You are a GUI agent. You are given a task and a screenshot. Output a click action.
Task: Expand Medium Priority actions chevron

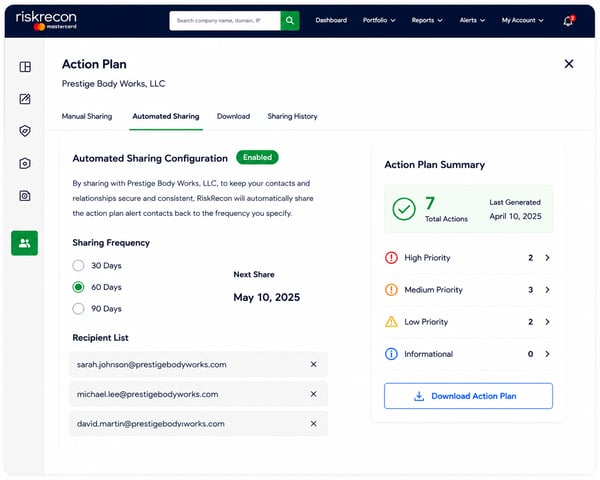click(x=548, y=290)
